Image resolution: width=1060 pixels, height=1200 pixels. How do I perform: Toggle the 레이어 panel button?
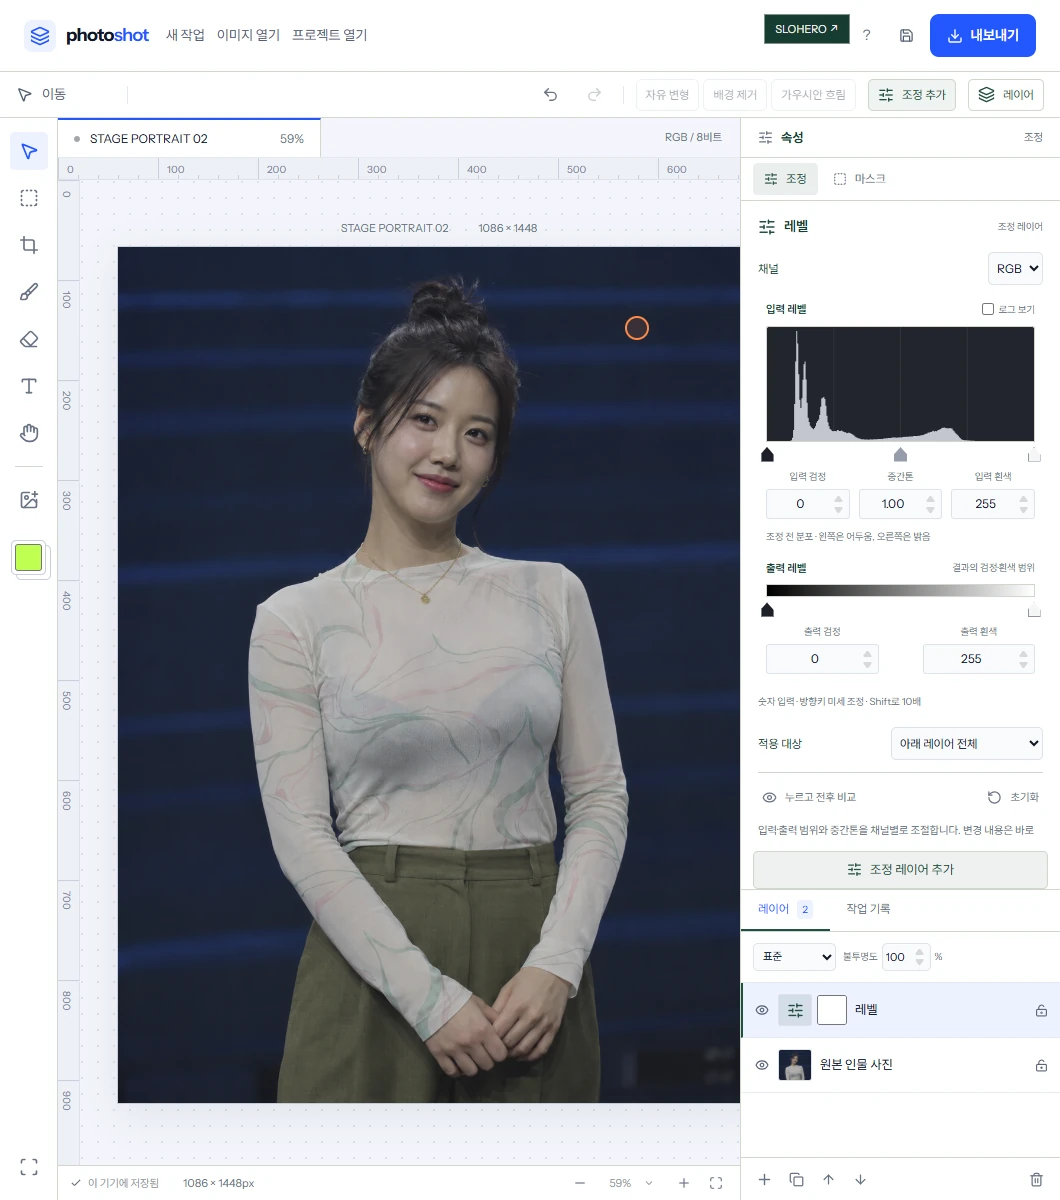tap(1006, 95)
